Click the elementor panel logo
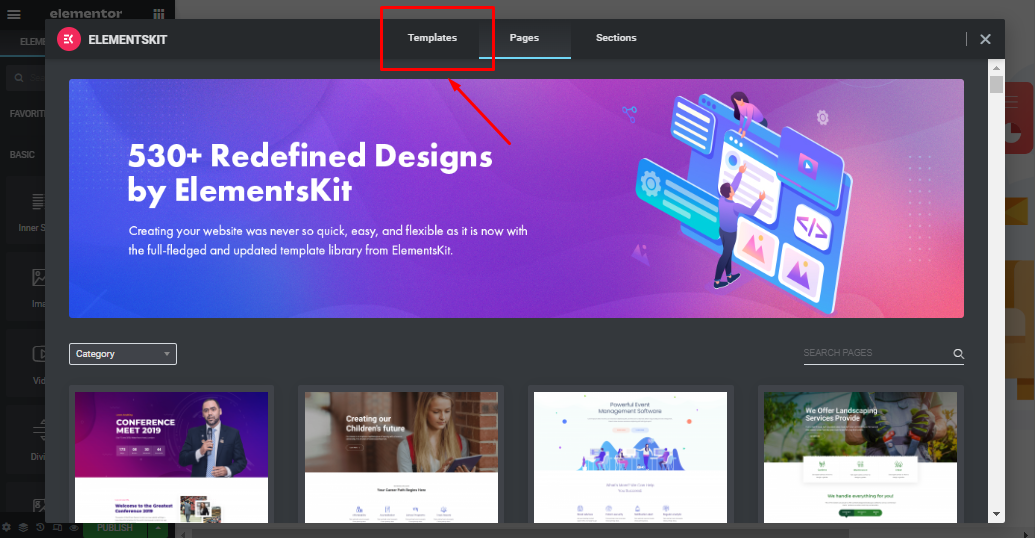This screenshot has width=1035, height=538. click(86, 14)
